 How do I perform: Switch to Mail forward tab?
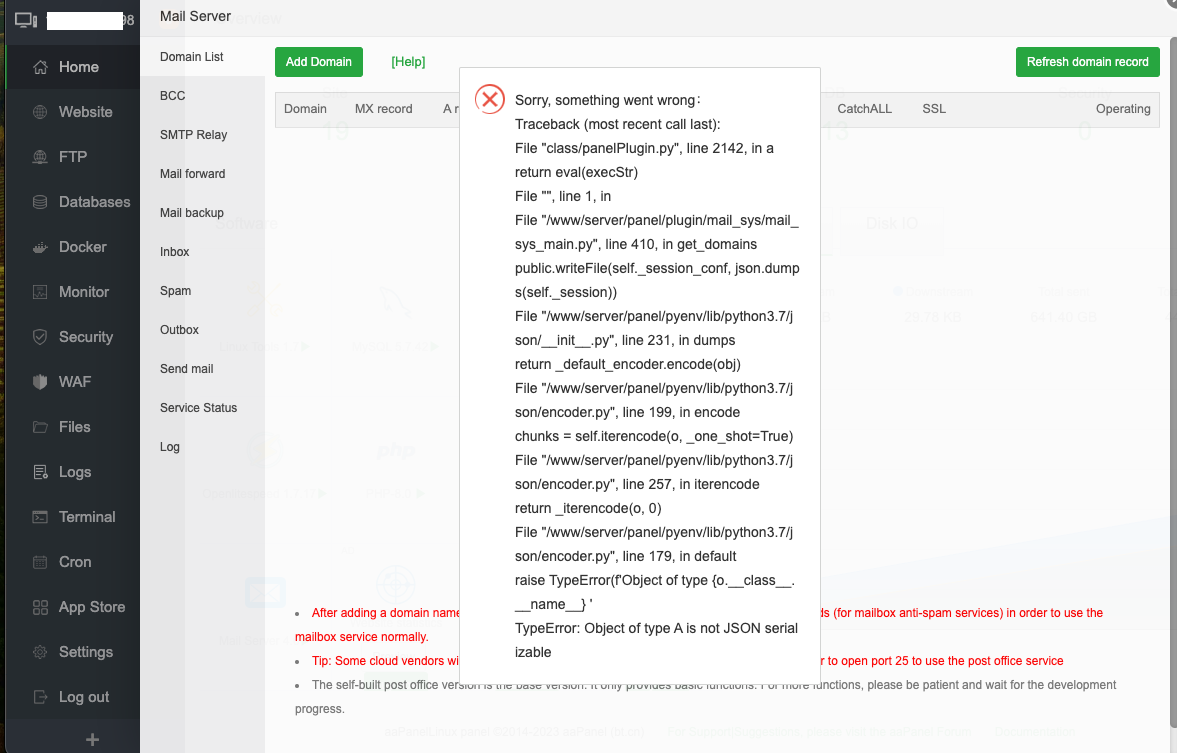click(192, 174)
